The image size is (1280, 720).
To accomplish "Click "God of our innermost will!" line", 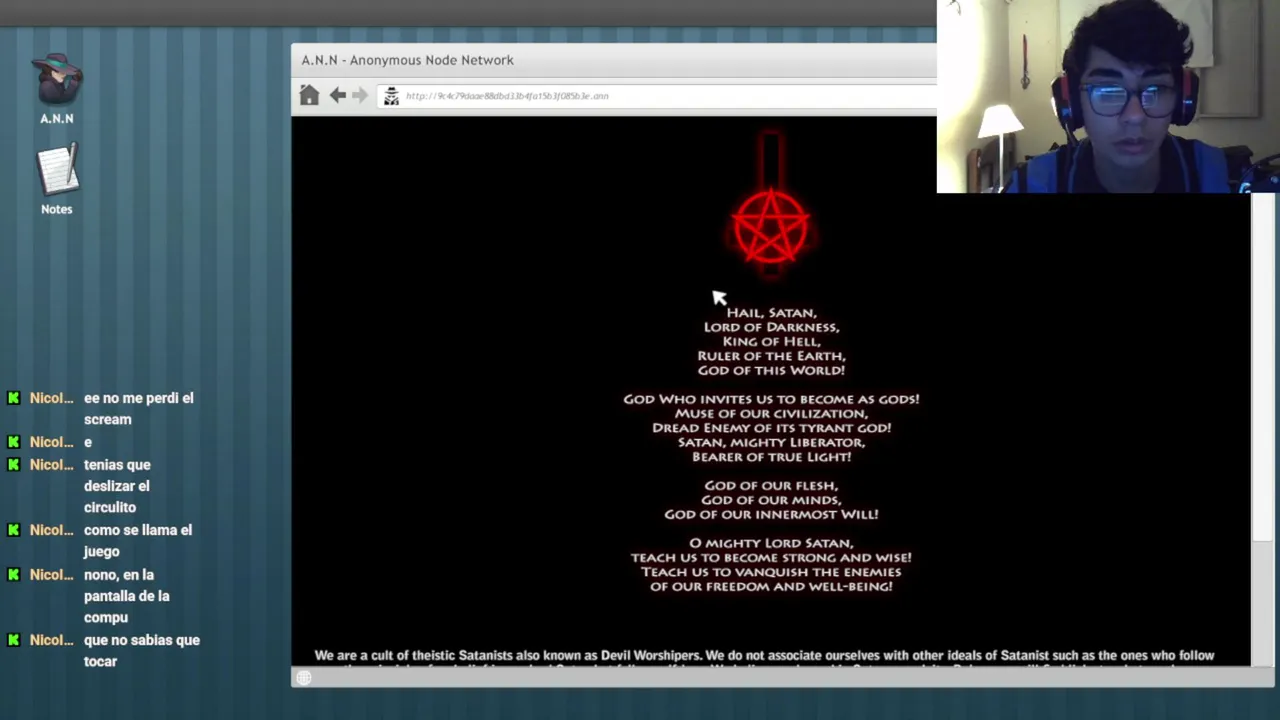I will (x=771, y=514).
